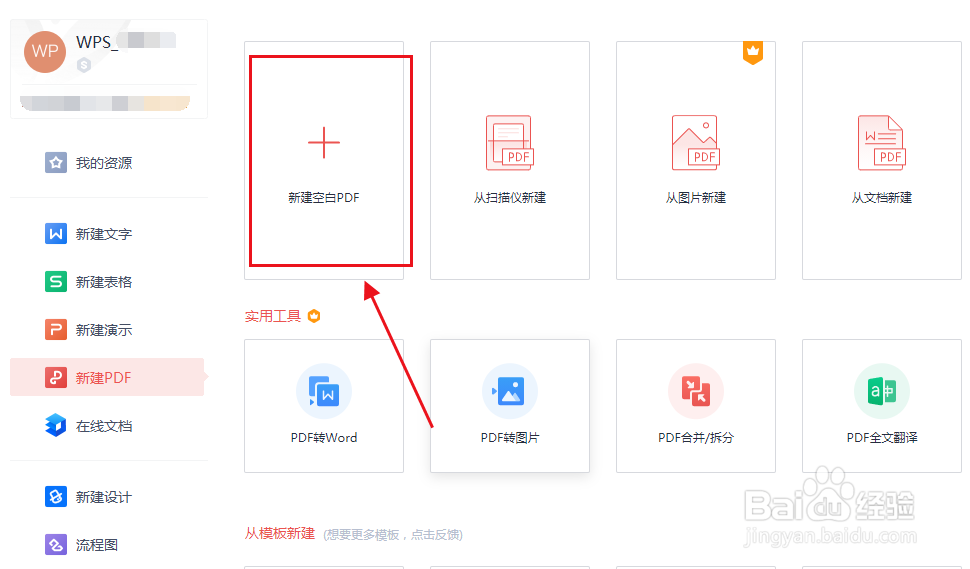Click the red plus icon for blank PDF
Screen dimensions: 970x569
(324, 143)
